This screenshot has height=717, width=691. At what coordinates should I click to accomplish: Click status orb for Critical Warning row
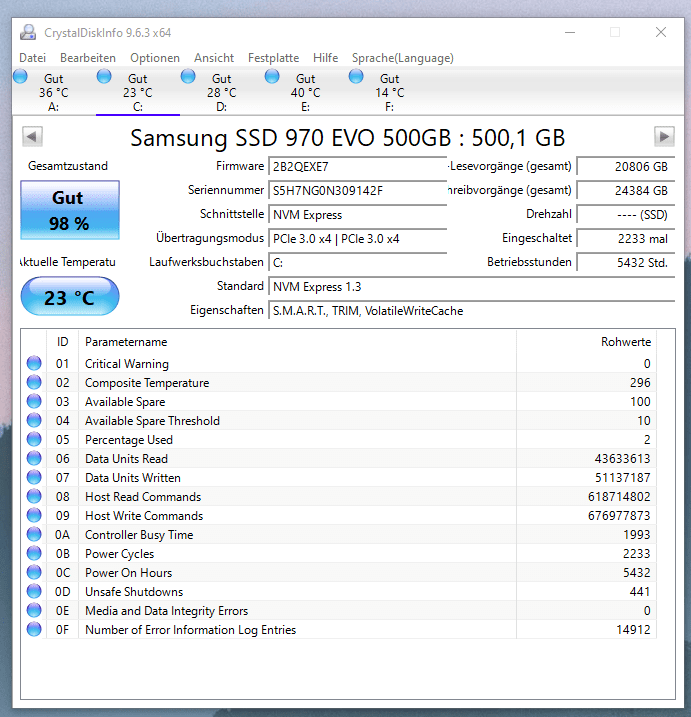pyautogui.click(x=34, y=363)
